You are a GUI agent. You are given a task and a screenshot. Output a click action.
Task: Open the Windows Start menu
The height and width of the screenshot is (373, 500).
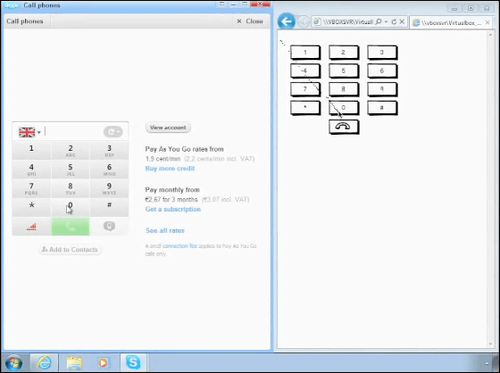pyautogui.click(x=13, y=363)
